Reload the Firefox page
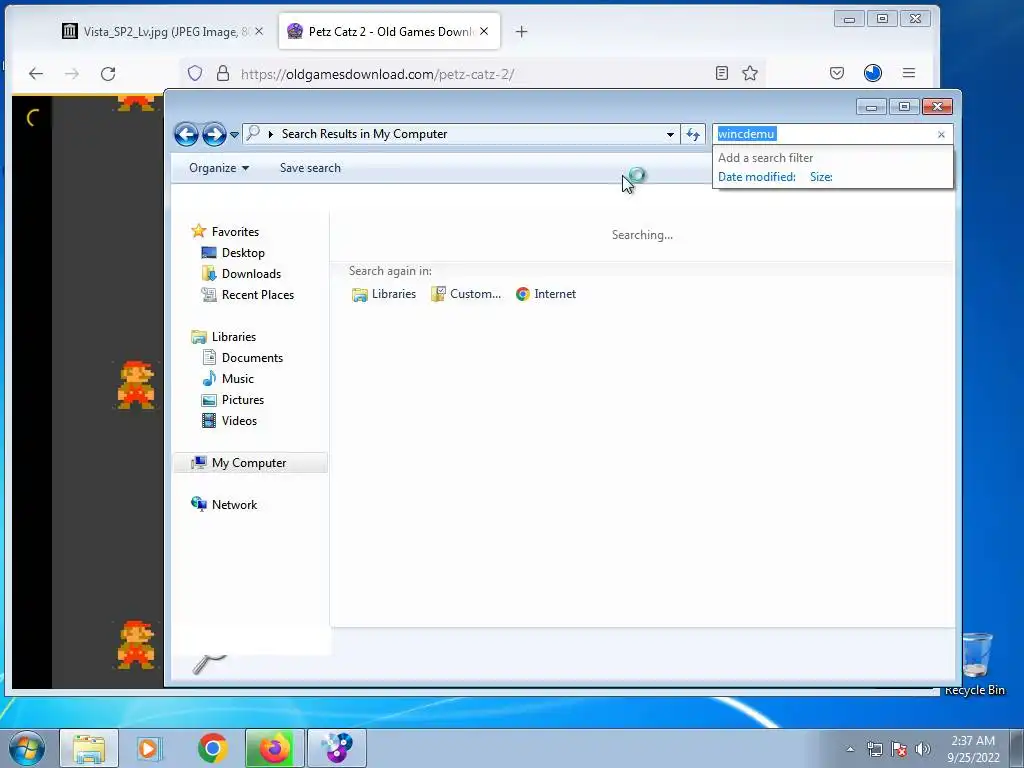Screen dimensions: 1024x768 click(x=108, y=74)
